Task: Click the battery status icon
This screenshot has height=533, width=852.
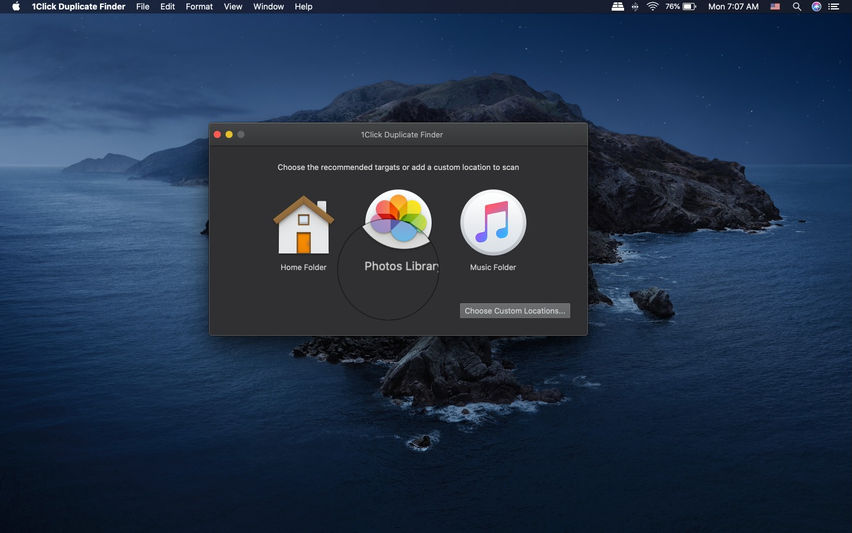Action: tap(690, 7)
